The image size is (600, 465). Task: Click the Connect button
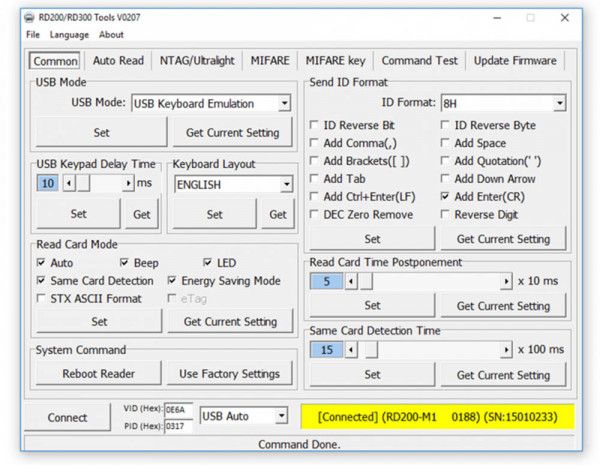[67, 417]
